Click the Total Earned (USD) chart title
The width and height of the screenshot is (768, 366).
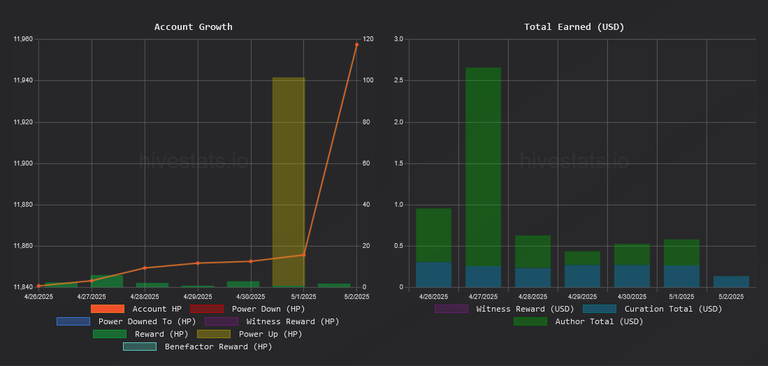click(574, 27)
